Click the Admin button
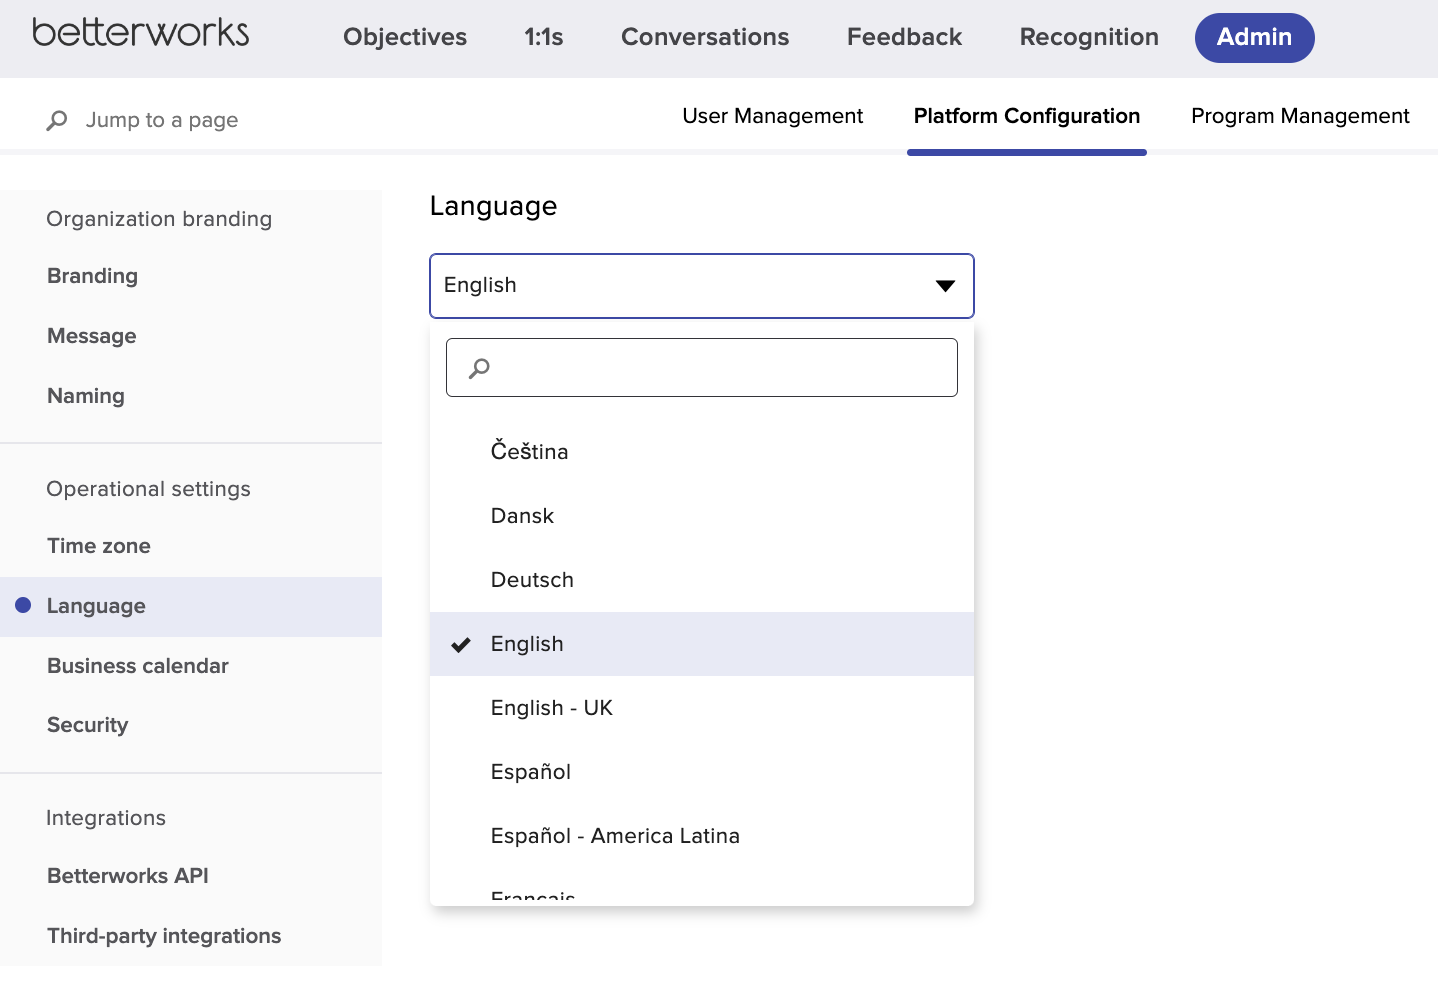Viewport: 1438px width, 984px height. coord(1254,37)
